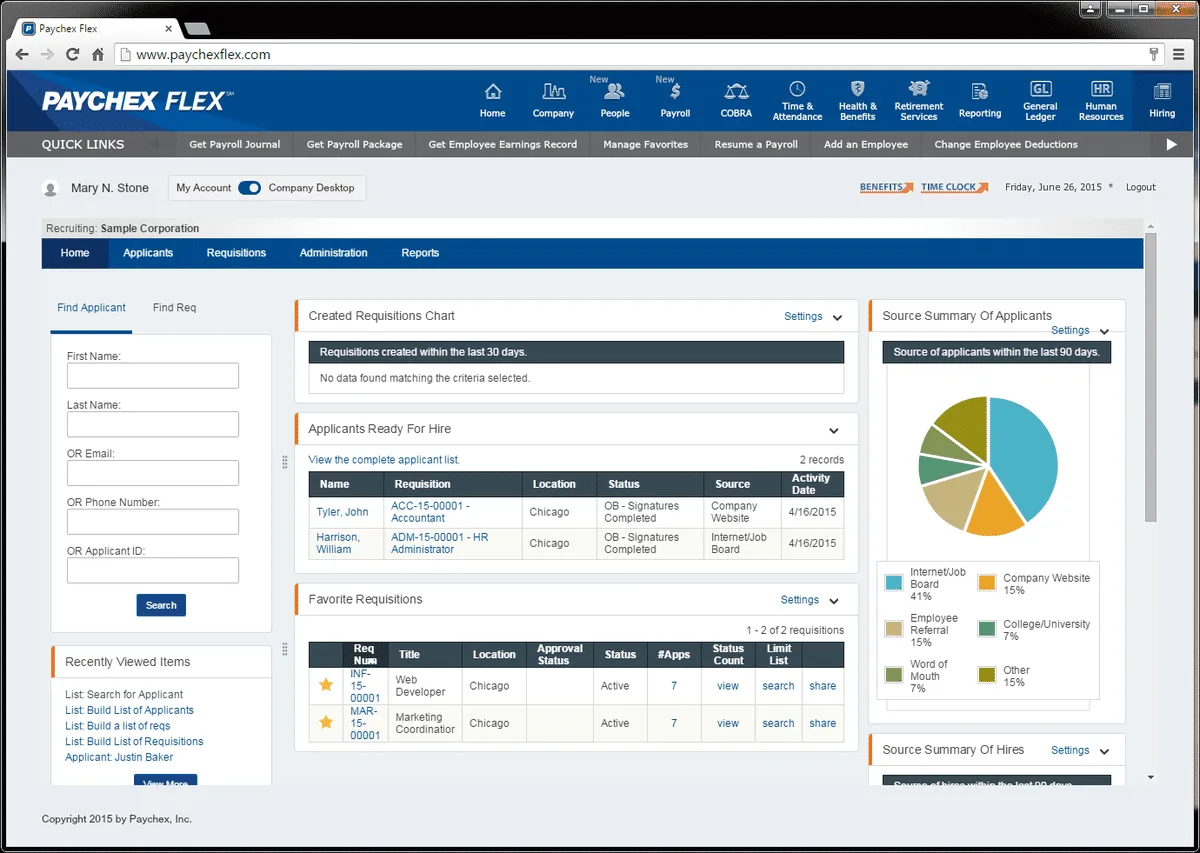The image size is (1200, 853).
Task: Open the Reporting icon
Action: coord(980,91)
